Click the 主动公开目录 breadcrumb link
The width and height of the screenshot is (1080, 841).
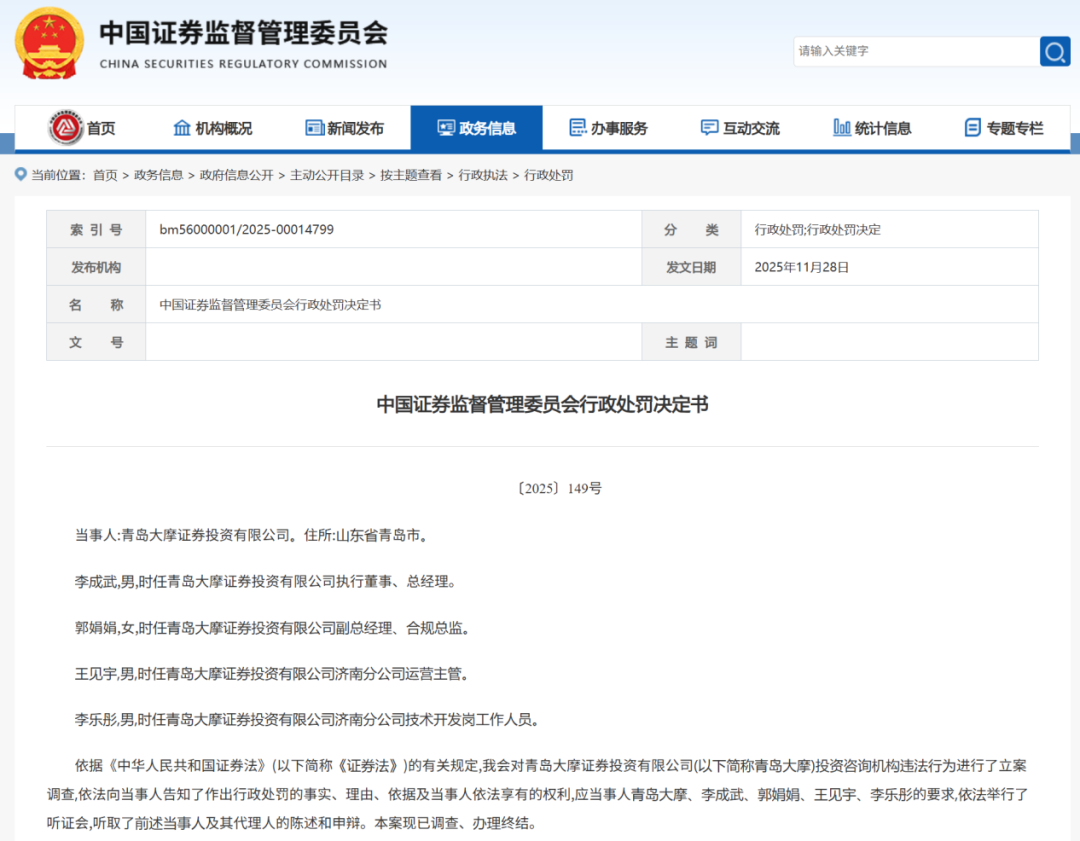point(329,174)
